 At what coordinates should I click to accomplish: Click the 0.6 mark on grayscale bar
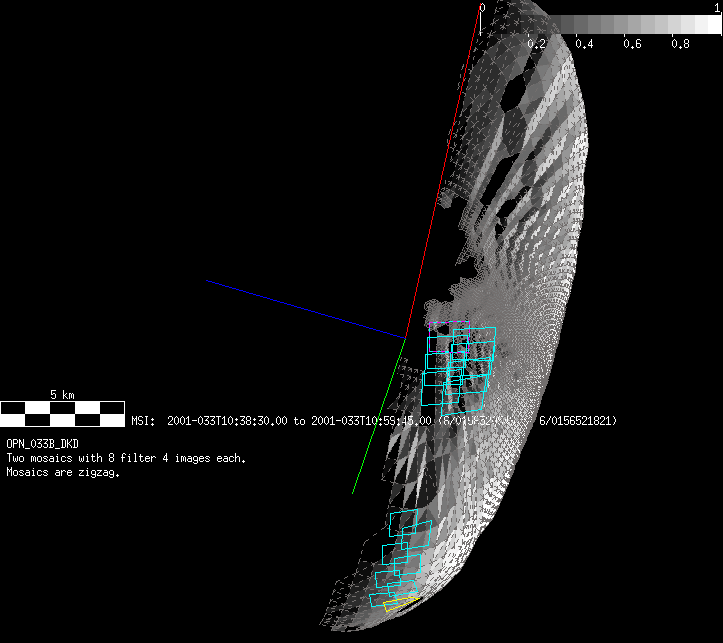tap(632, 44)
